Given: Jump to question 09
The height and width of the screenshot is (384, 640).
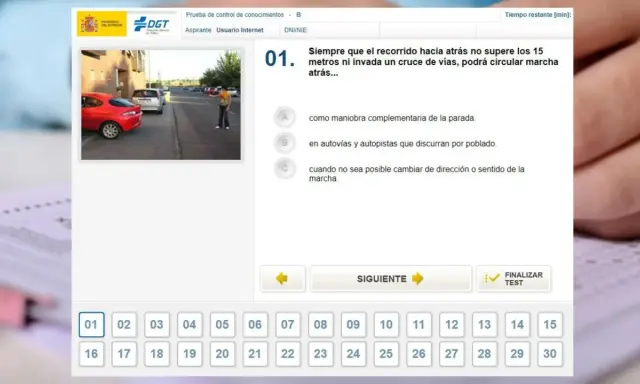Looking at the screenshot, I should [x=353, y=324].
